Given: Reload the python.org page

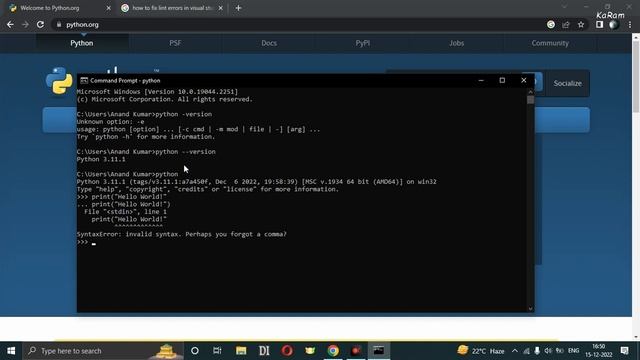Looking at the screenshot, I should click(40, 24).
